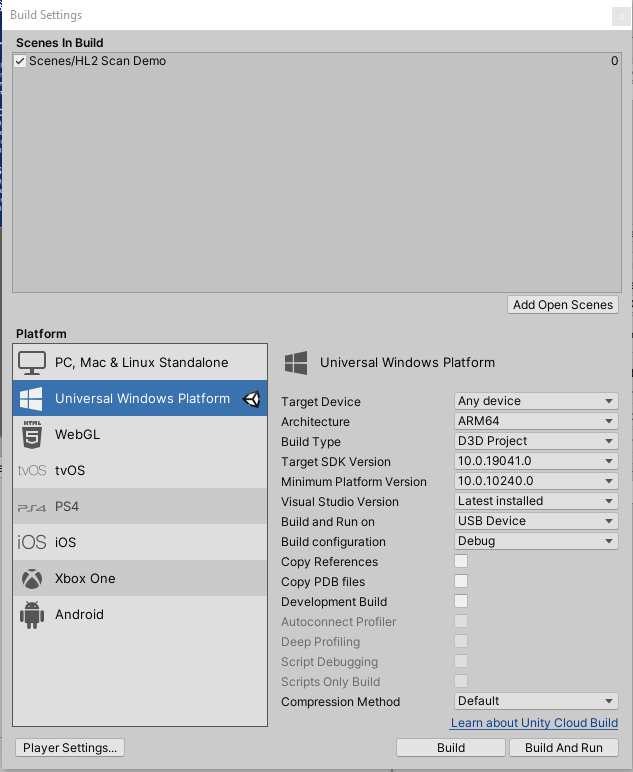Click the tvOS platform icon
This screenshot has height=772, width=633.
coord(32,471)
